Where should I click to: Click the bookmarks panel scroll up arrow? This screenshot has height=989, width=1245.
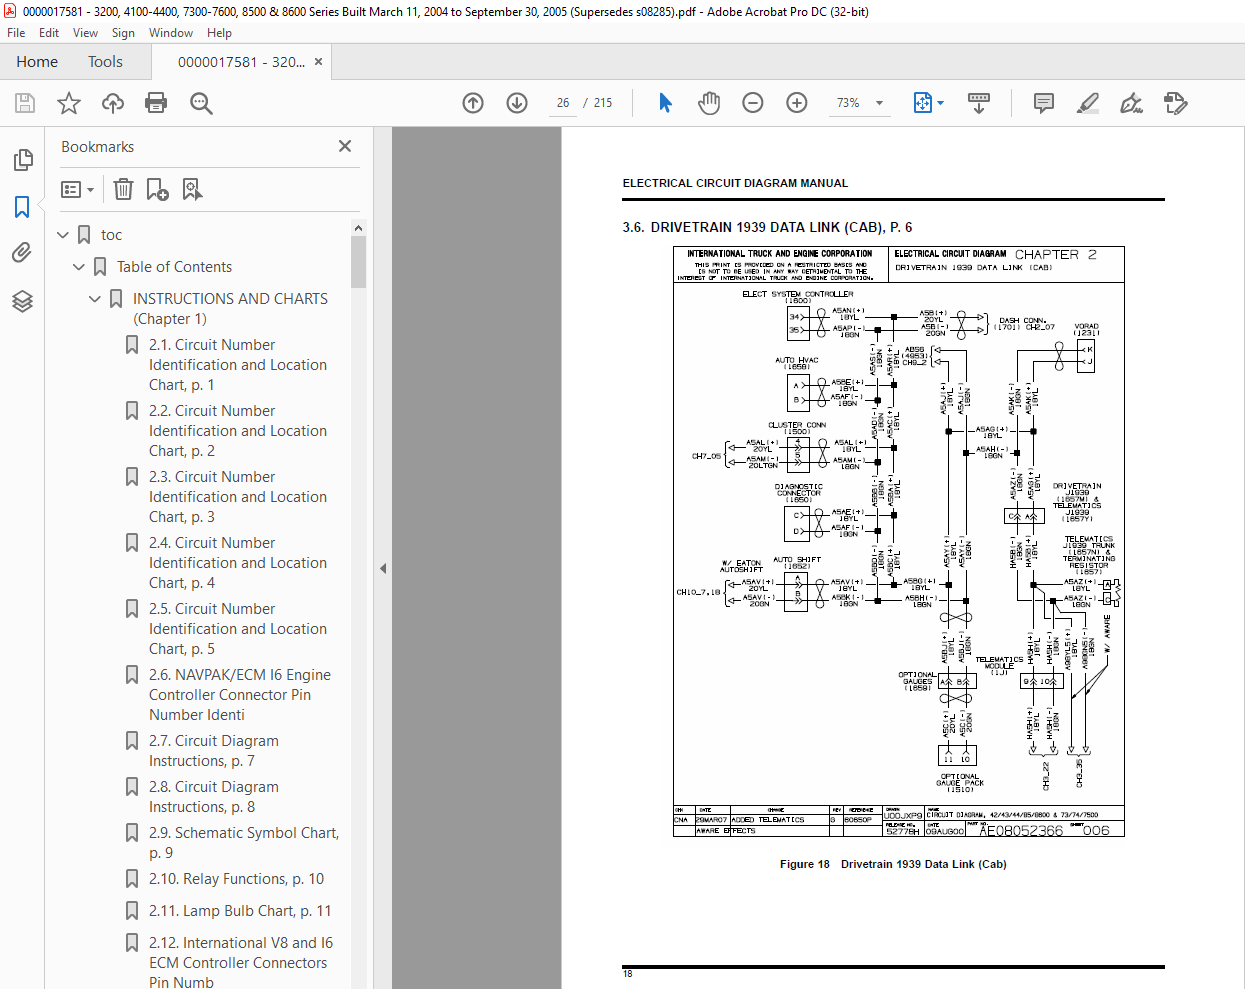coord(358,228)
